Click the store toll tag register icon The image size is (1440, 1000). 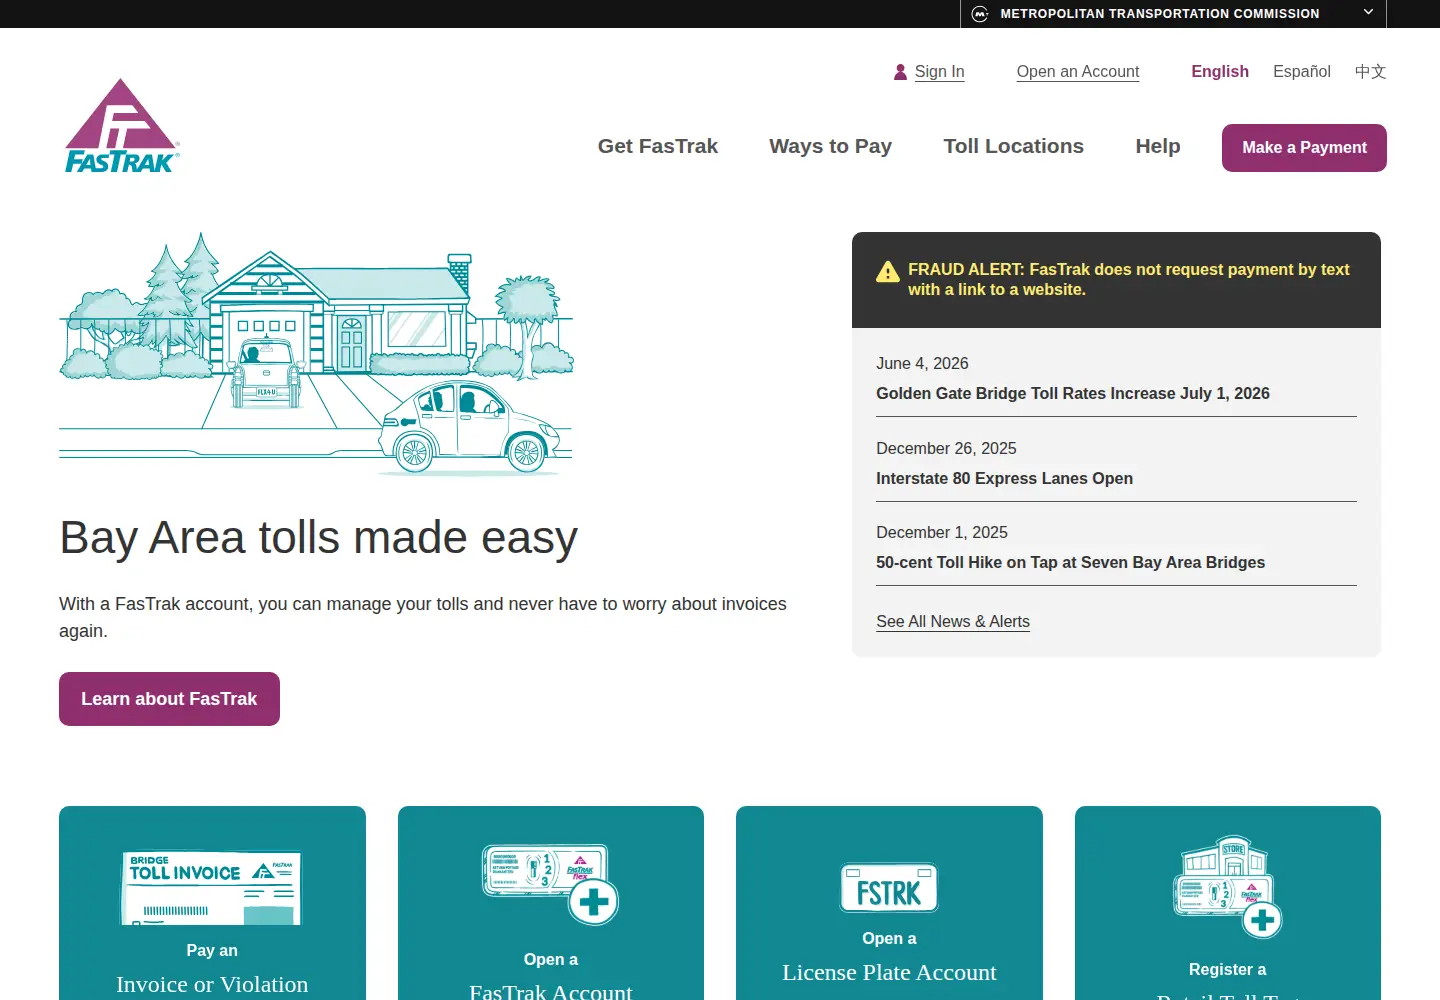(1227, 887)
